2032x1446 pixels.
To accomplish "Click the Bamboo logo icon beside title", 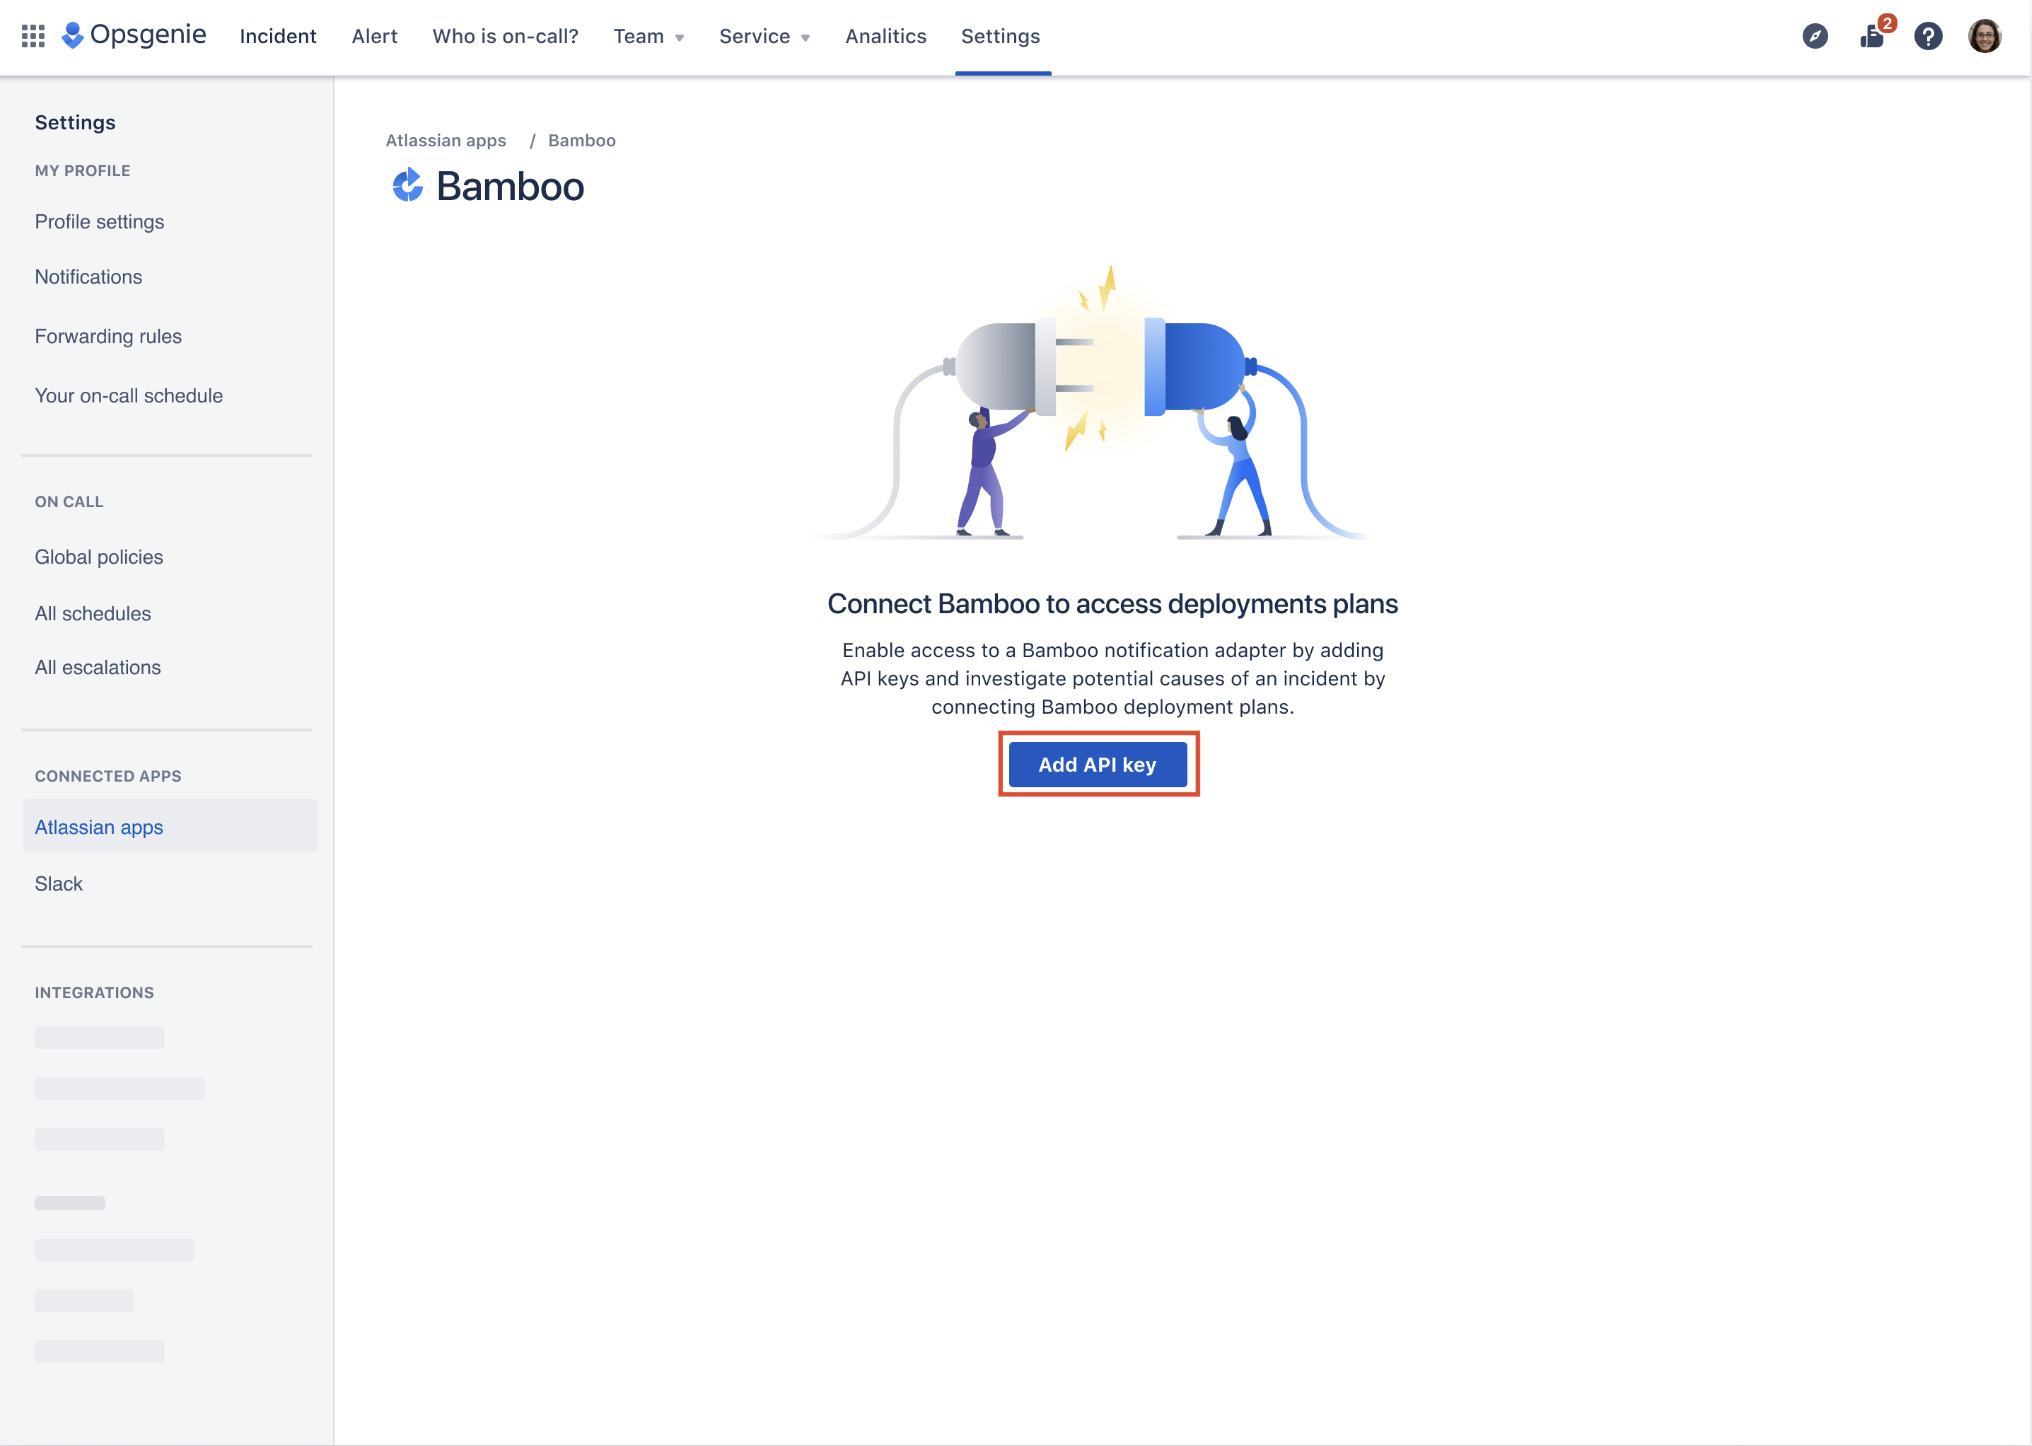I will click(x=407, y=186).
